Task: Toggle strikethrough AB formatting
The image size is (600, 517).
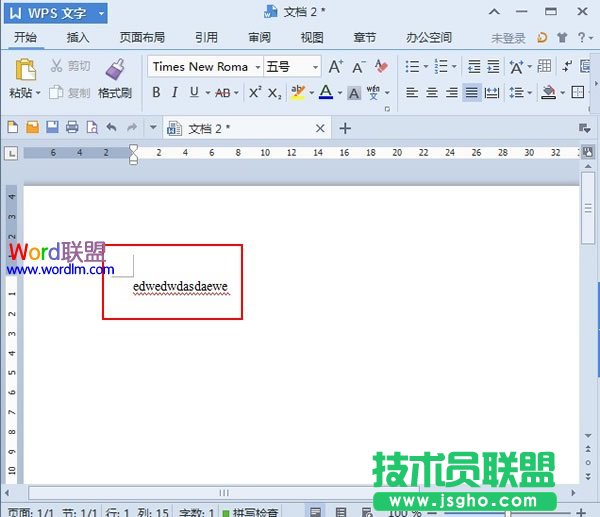Action: [223, 93]
